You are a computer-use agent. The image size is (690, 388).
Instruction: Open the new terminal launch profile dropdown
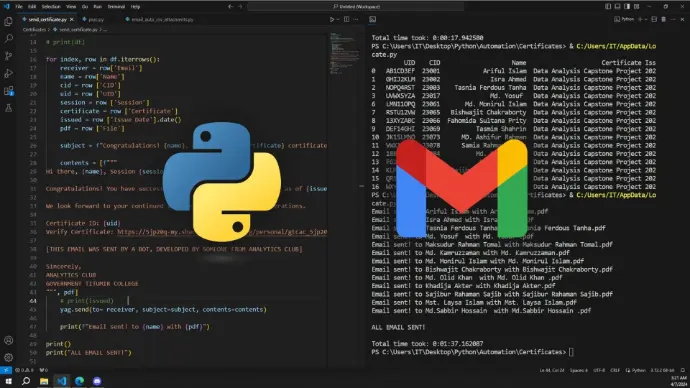click(x=646, y=19)
